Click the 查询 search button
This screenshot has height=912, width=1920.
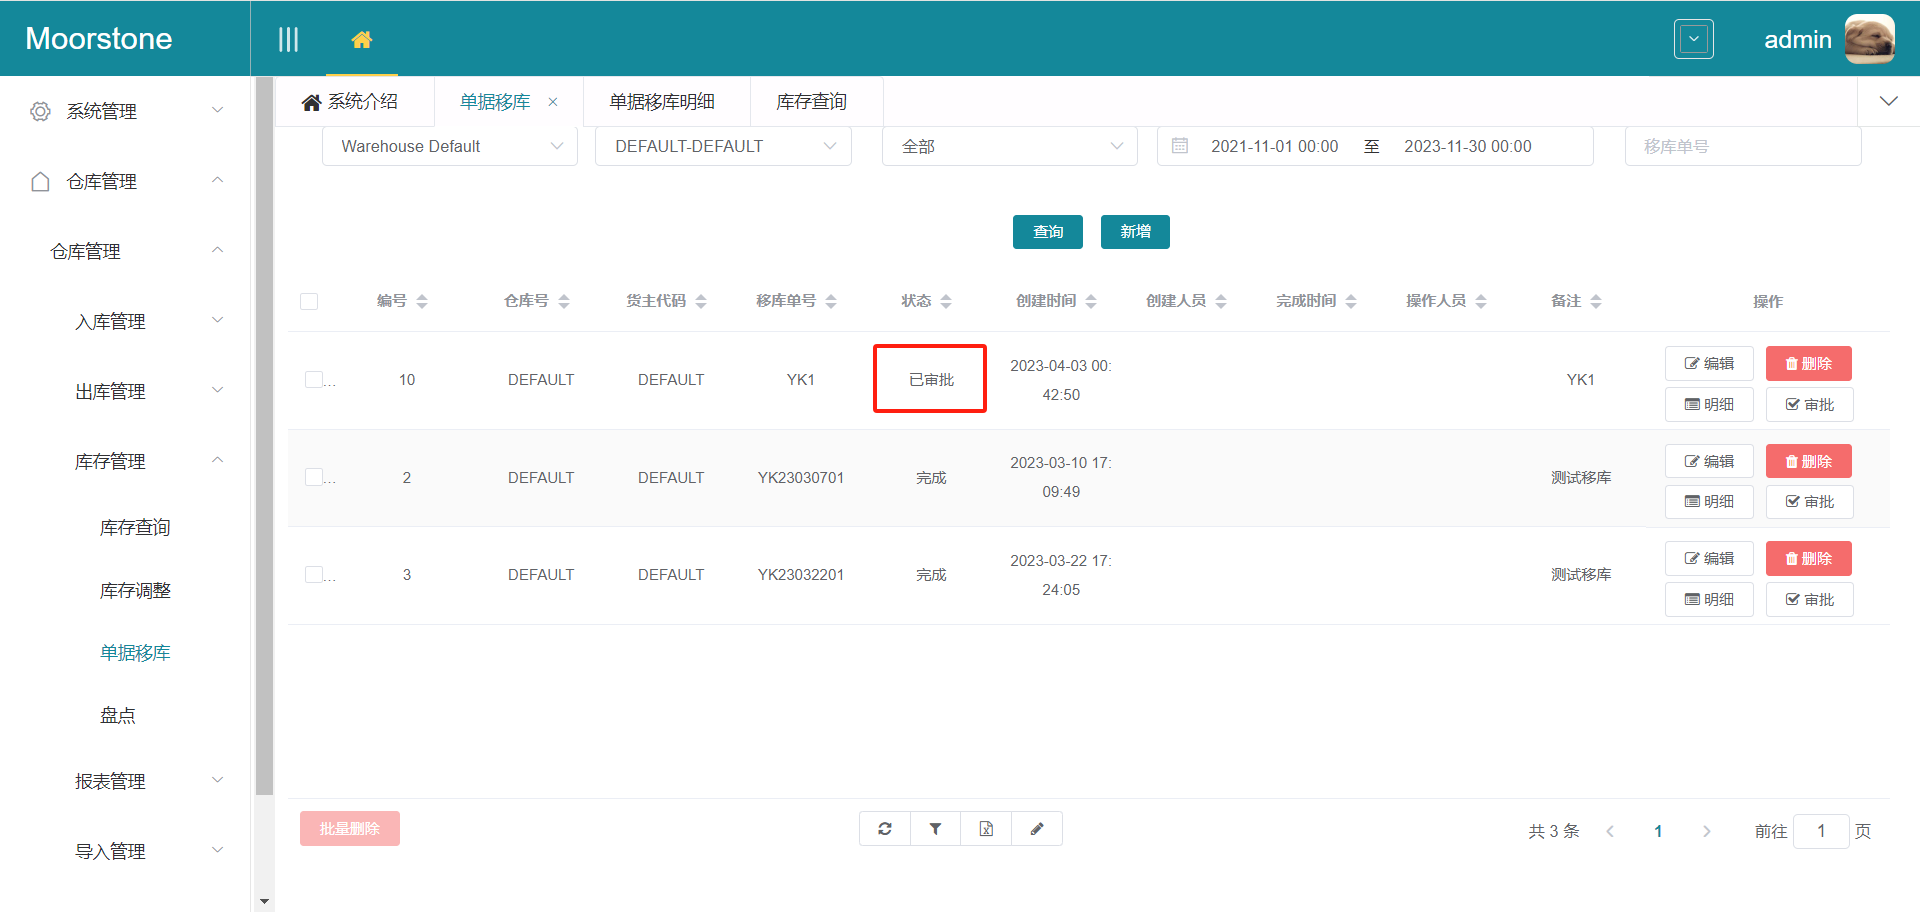point(1047,231)
